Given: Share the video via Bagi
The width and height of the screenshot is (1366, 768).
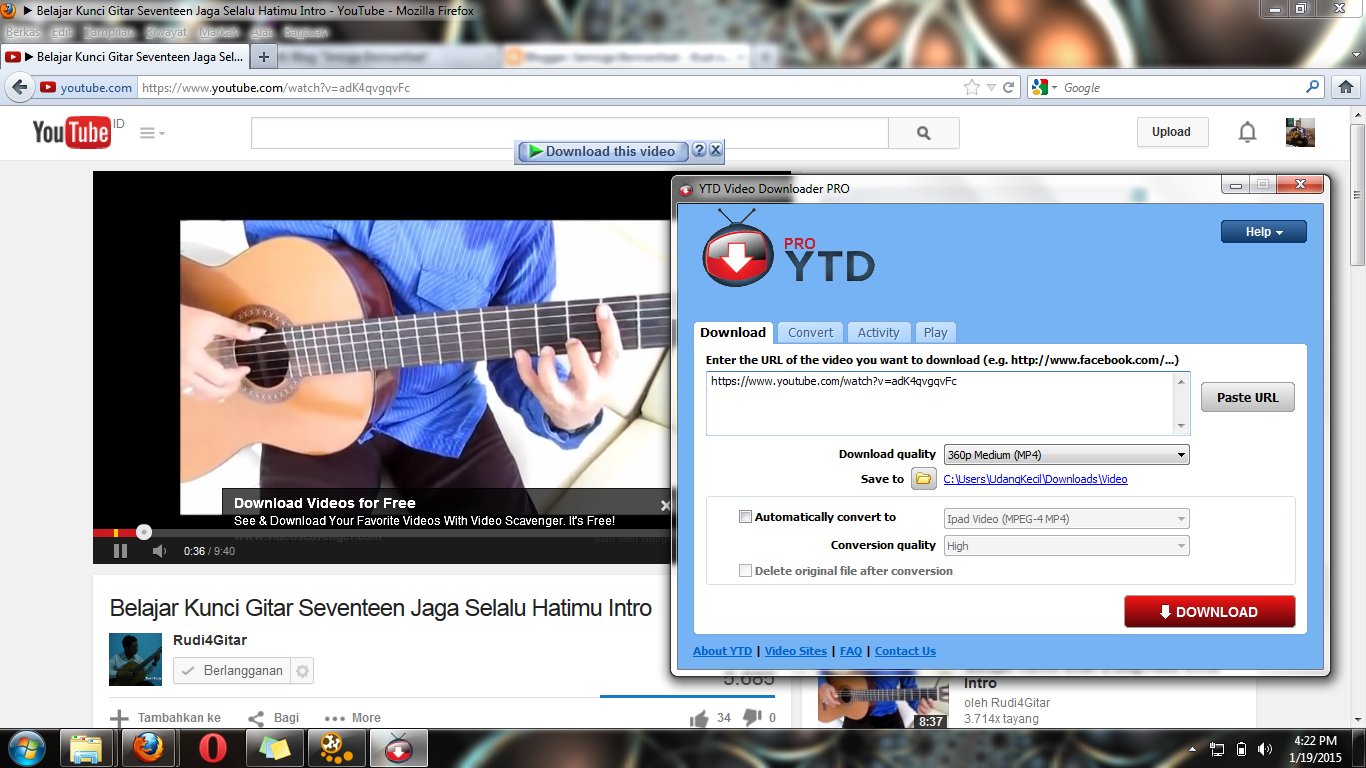Looking at the screenshot, I should pos(273,718).
